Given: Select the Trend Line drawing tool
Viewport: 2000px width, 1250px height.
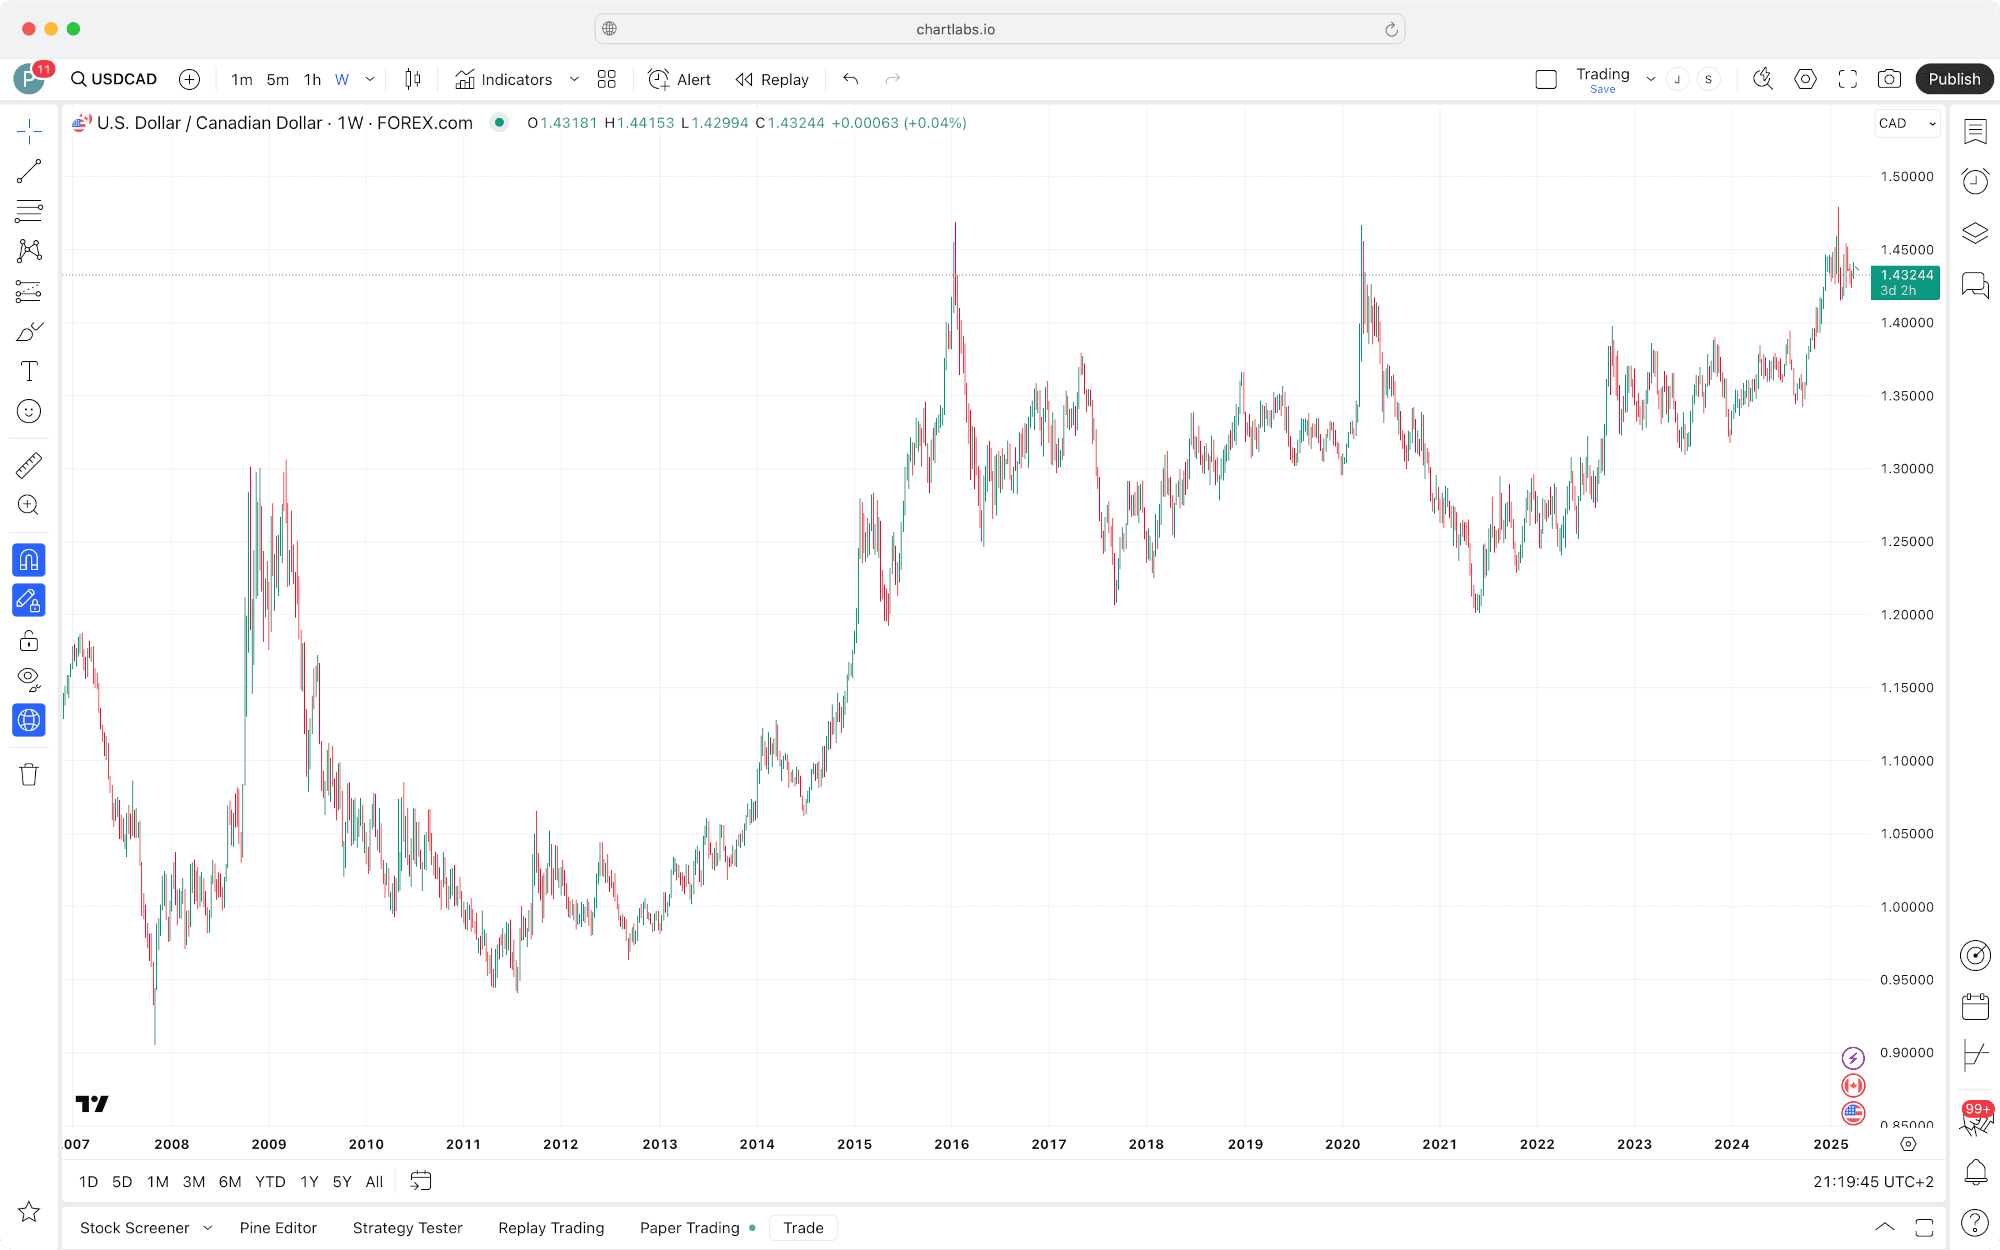Looking at the screenshot, I should coord(29,172).
